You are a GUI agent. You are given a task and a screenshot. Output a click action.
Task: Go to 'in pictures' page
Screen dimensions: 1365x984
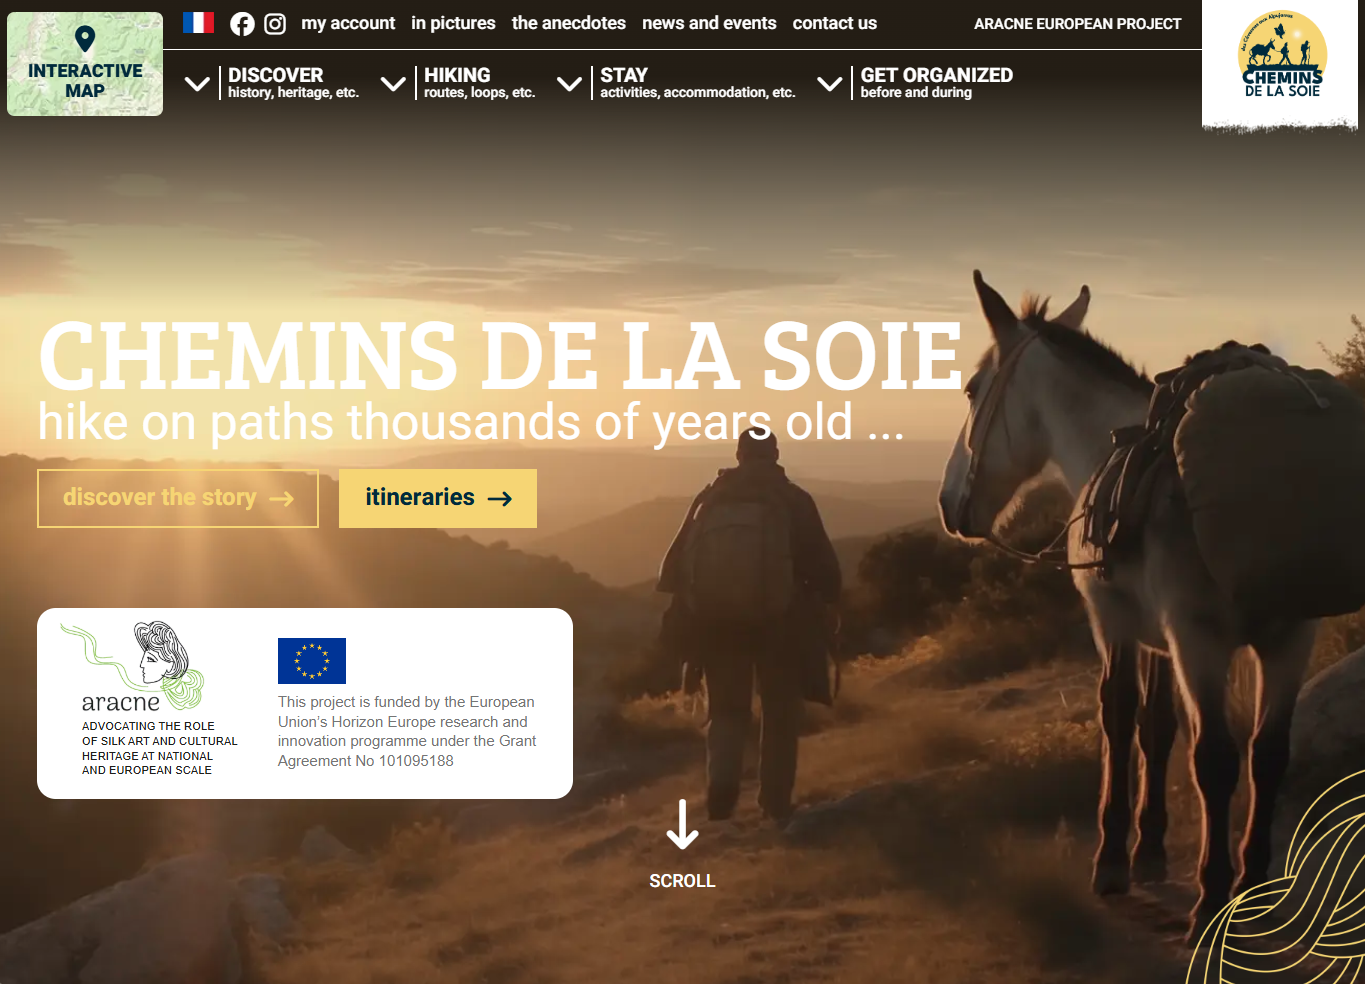pos(453,23)
